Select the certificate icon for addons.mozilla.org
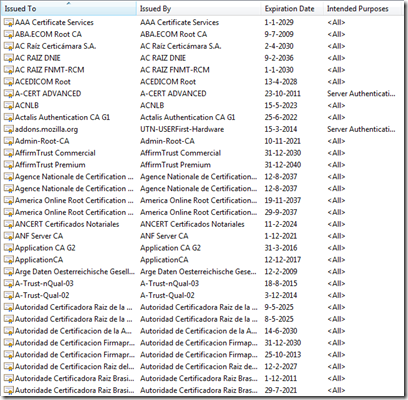Image resolution: width=408 pixels, height=400 pixels. tap(9, 129)
